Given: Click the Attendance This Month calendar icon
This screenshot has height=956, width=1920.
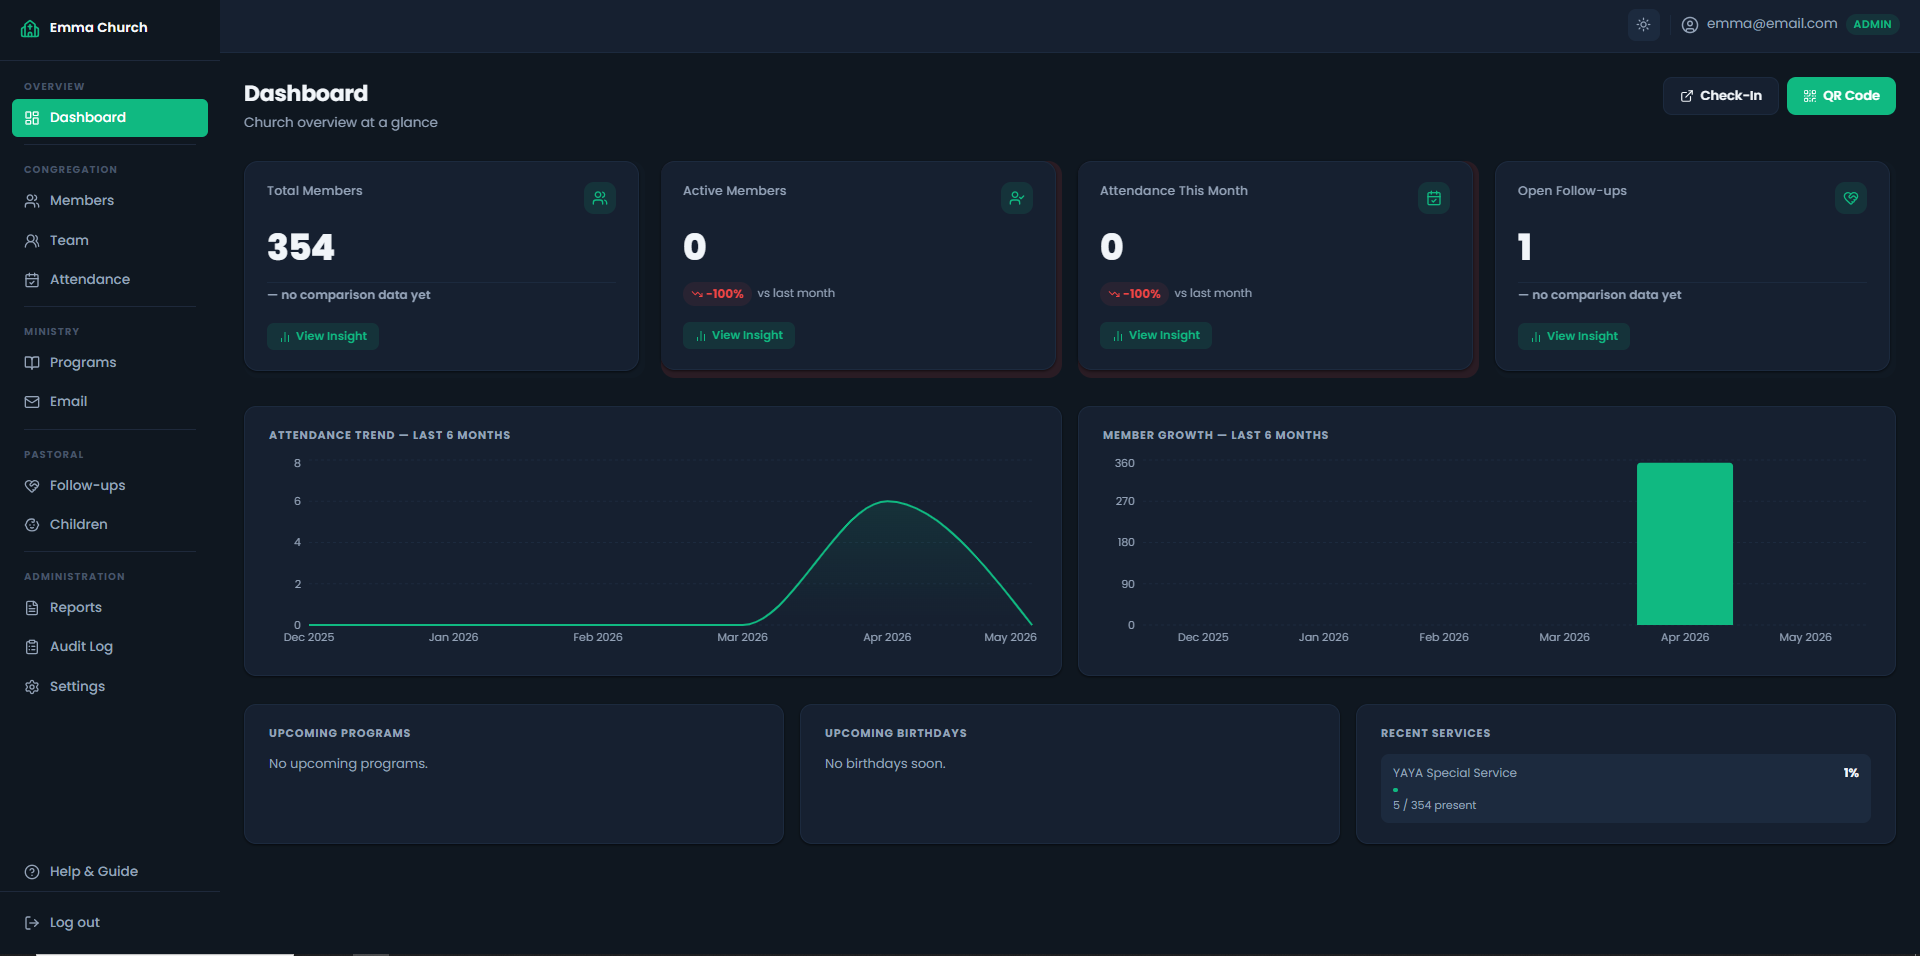Looking at the screenshot, I should click(1434, 198).
